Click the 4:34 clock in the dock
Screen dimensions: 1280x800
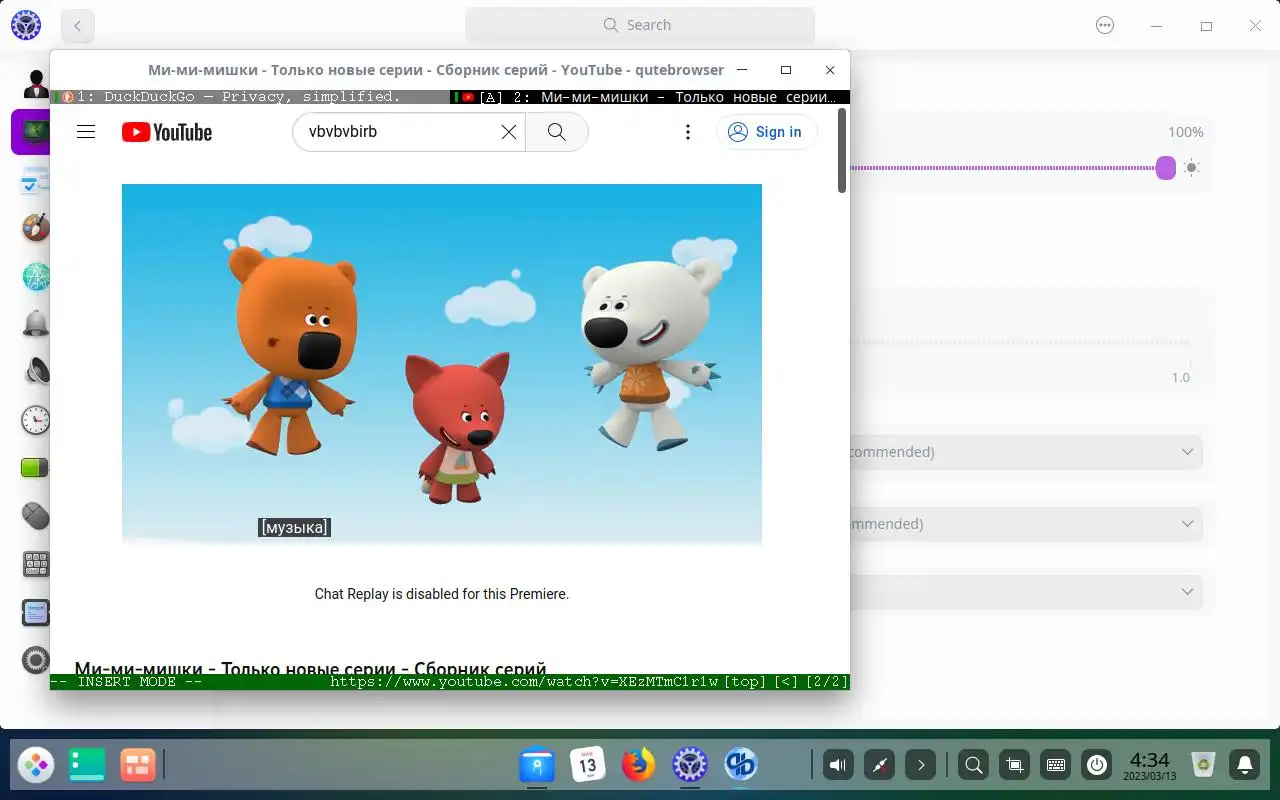1149,766
